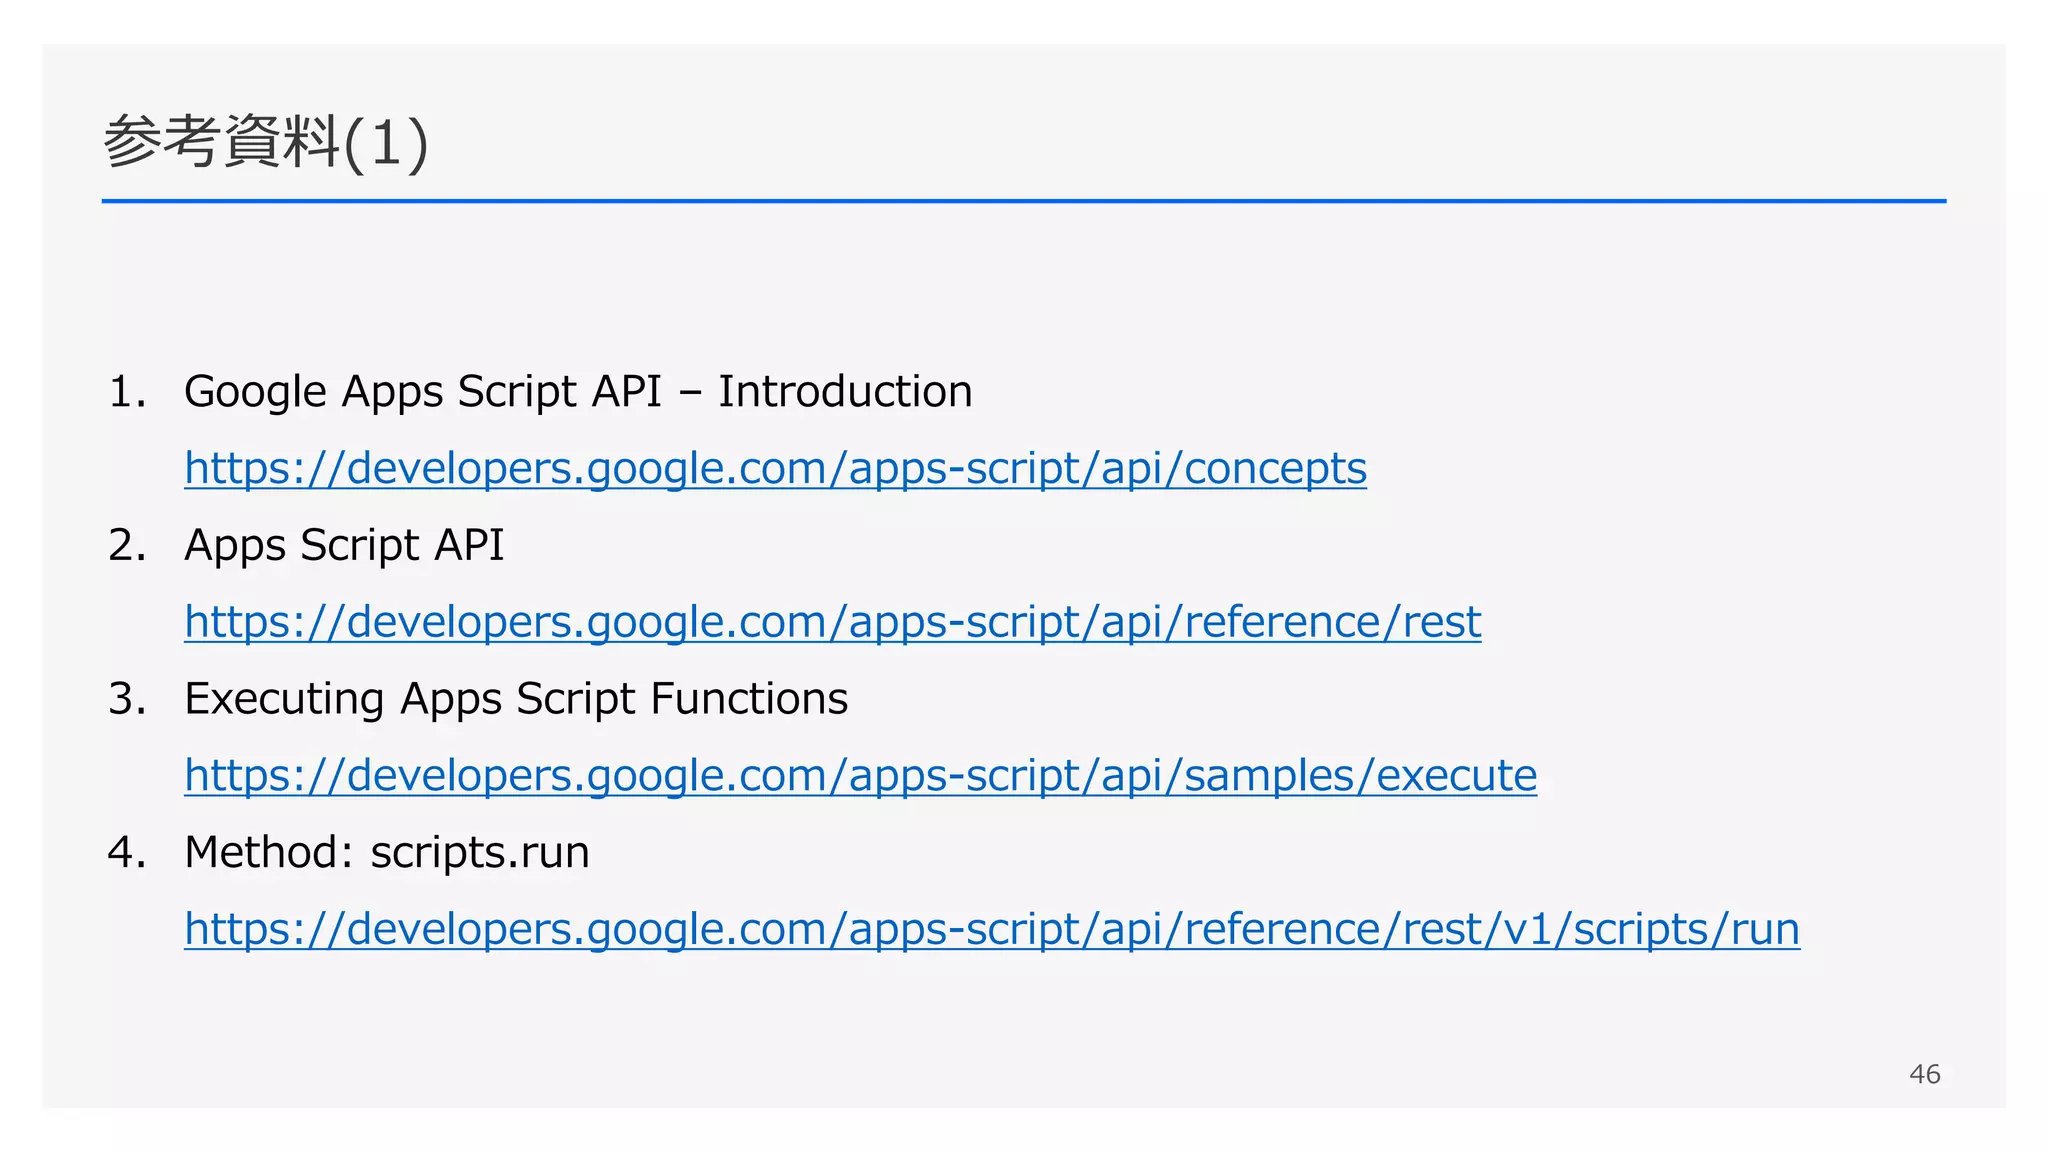Open the rest/v1/scripts/run link

(991, 929)
